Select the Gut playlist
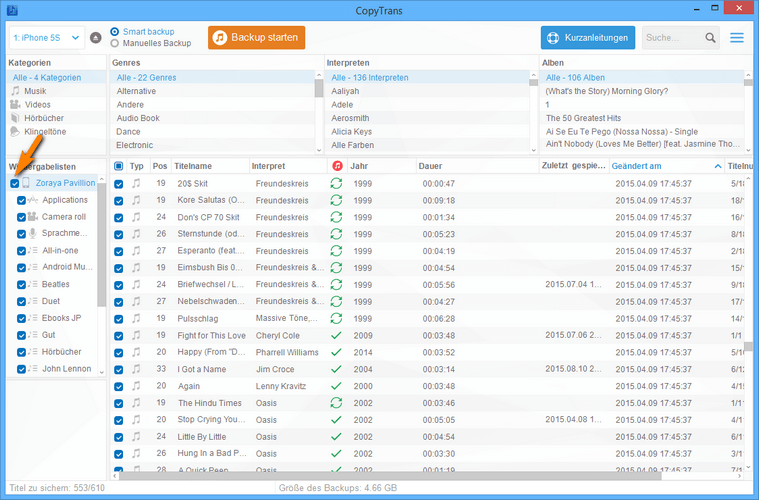The image size is (759, 500). pyautogui.click(x=48, y=335)
